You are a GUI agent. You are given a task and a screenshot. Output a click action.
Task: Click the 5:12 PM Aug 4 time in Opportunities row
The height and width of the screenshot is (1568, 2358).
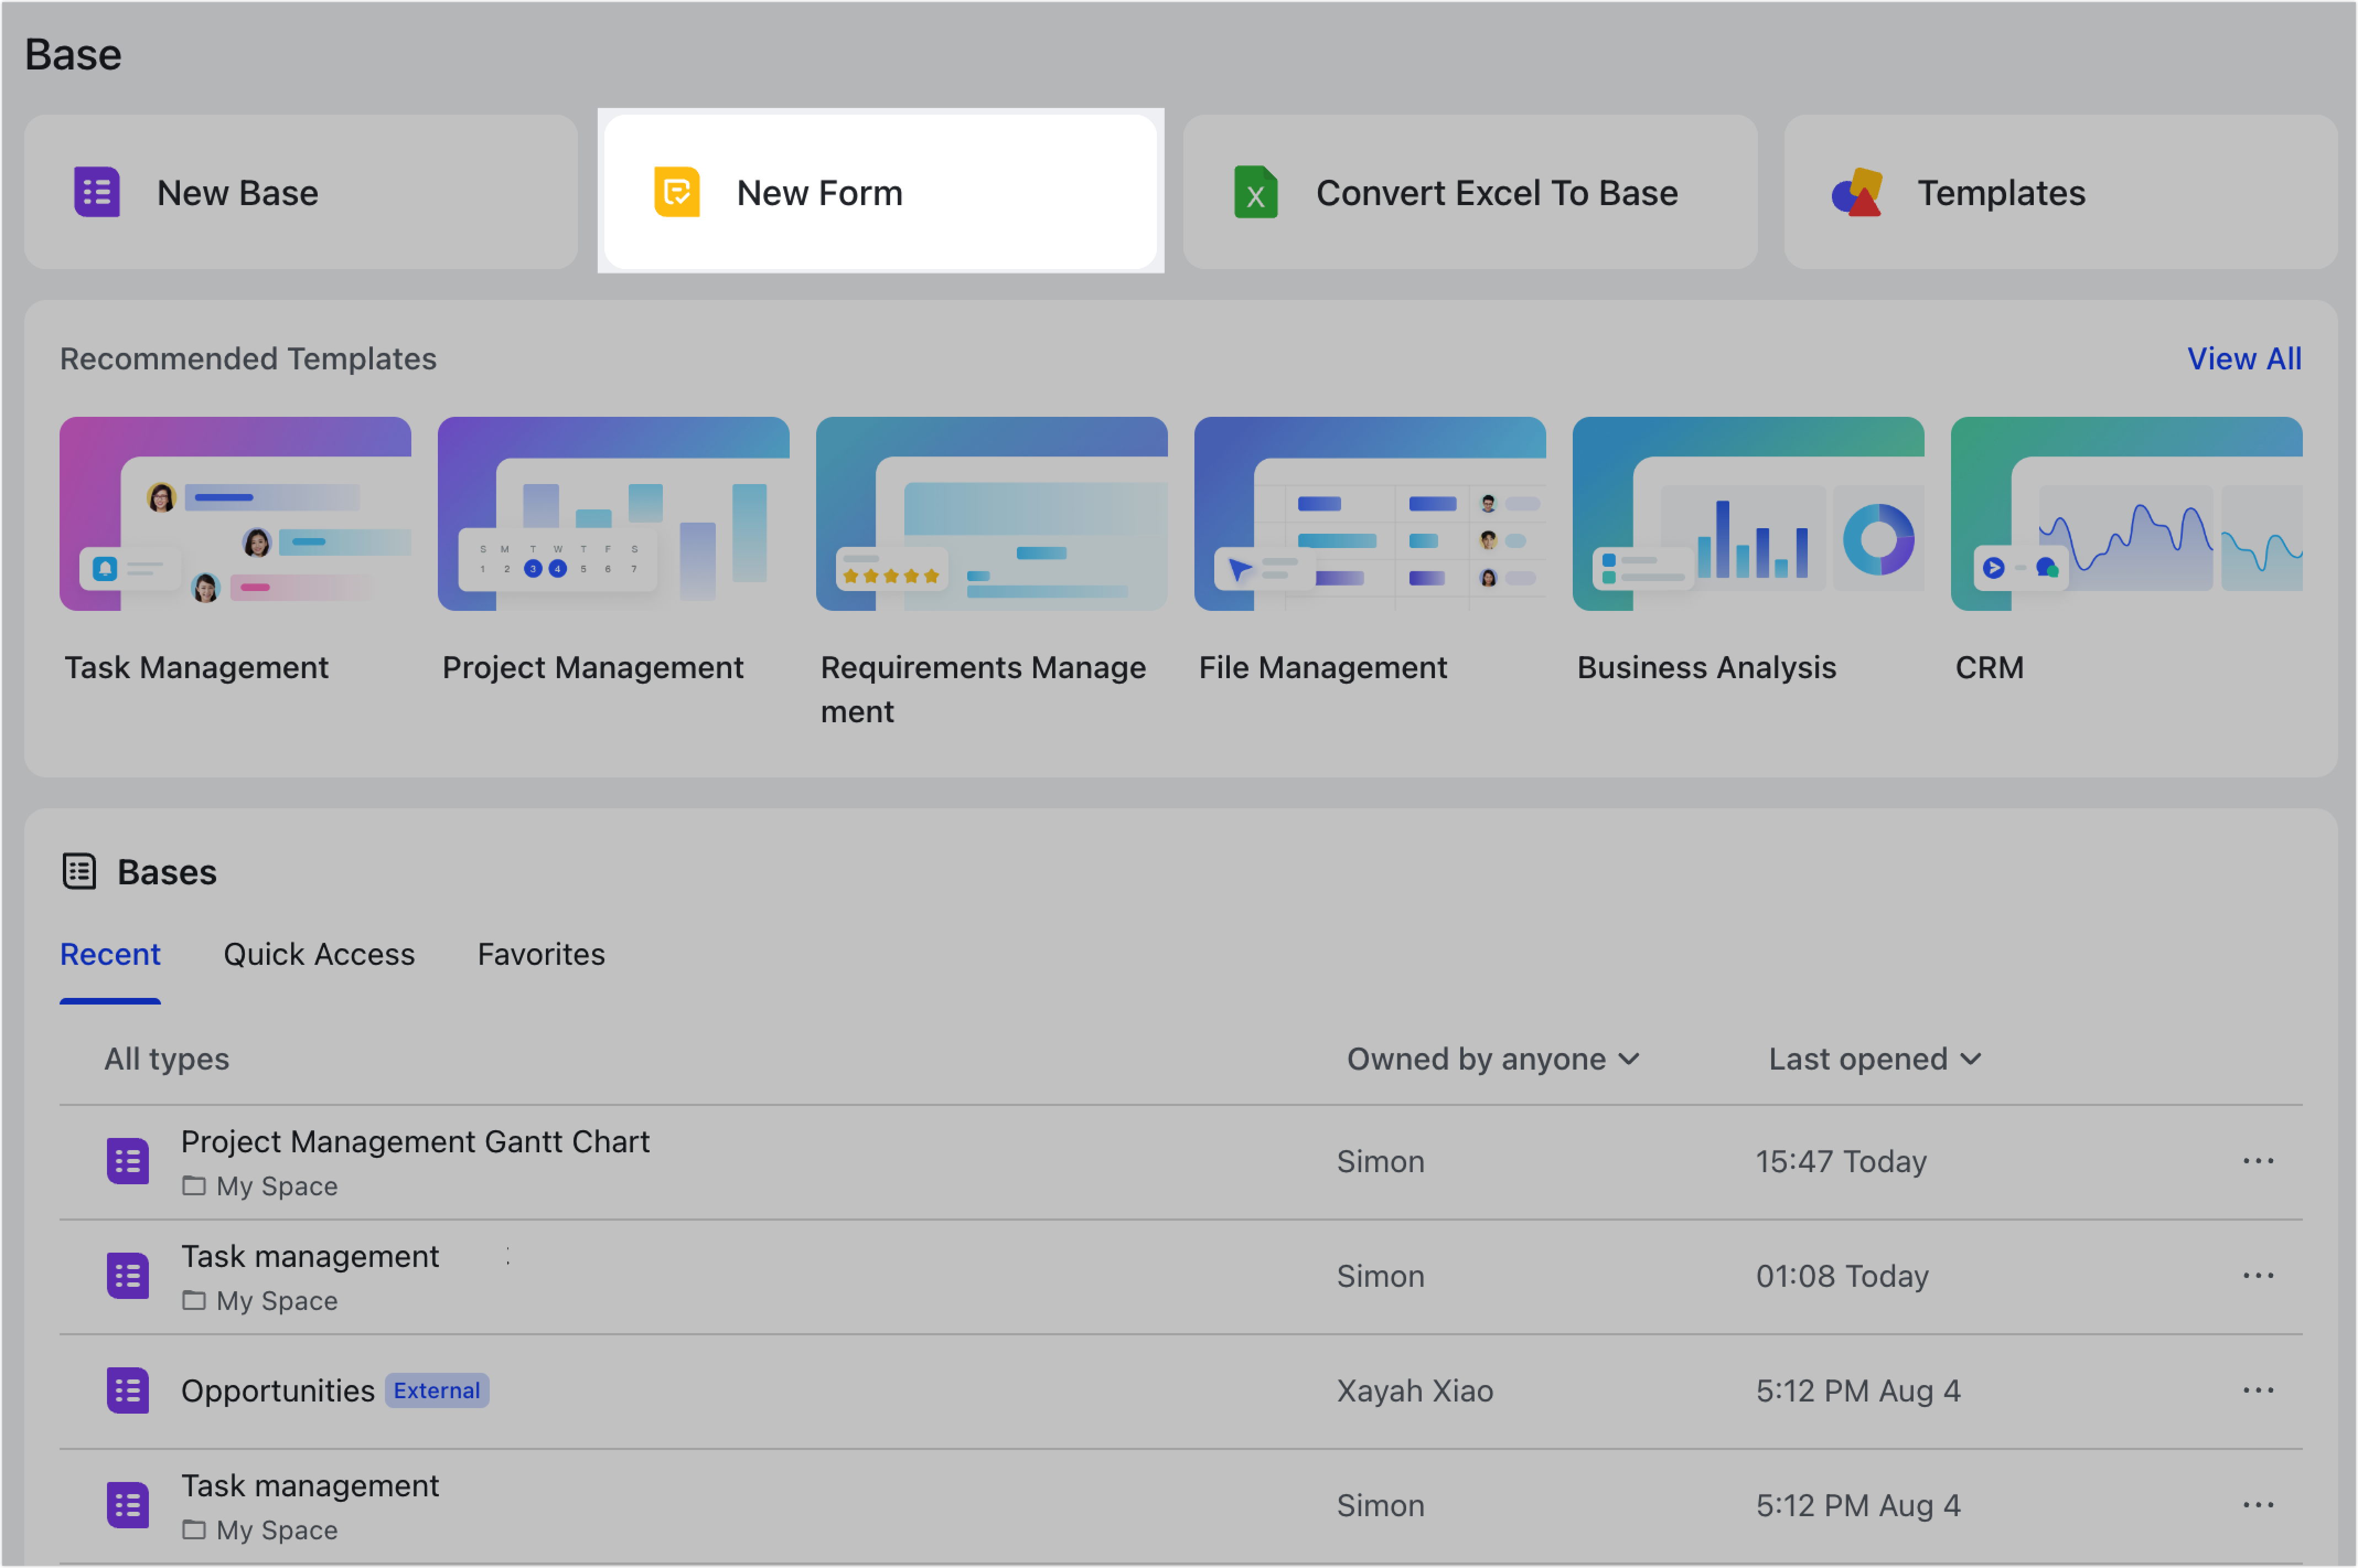click(1858, 1390)
